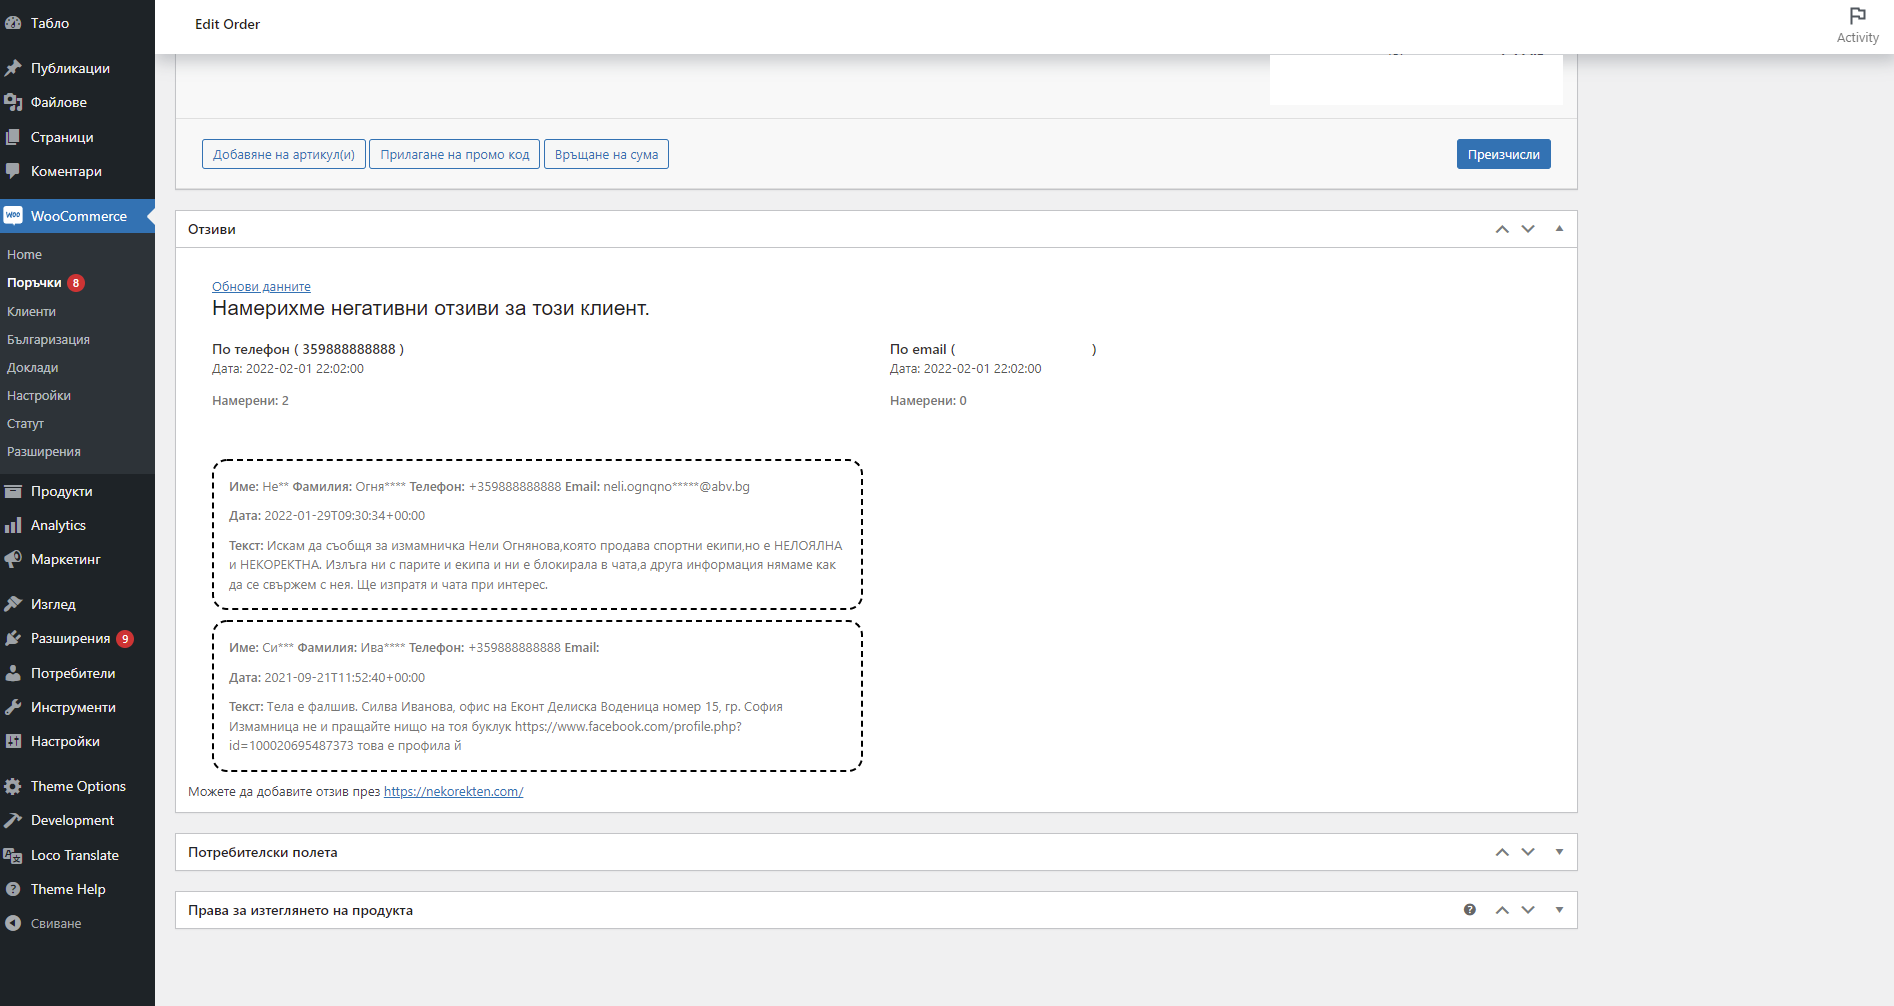Click email neli.ognqno*****@abv.bg in first review
Image resolution: width=1894 pixels, height=1006 pixels.
[x=676, y=487]
